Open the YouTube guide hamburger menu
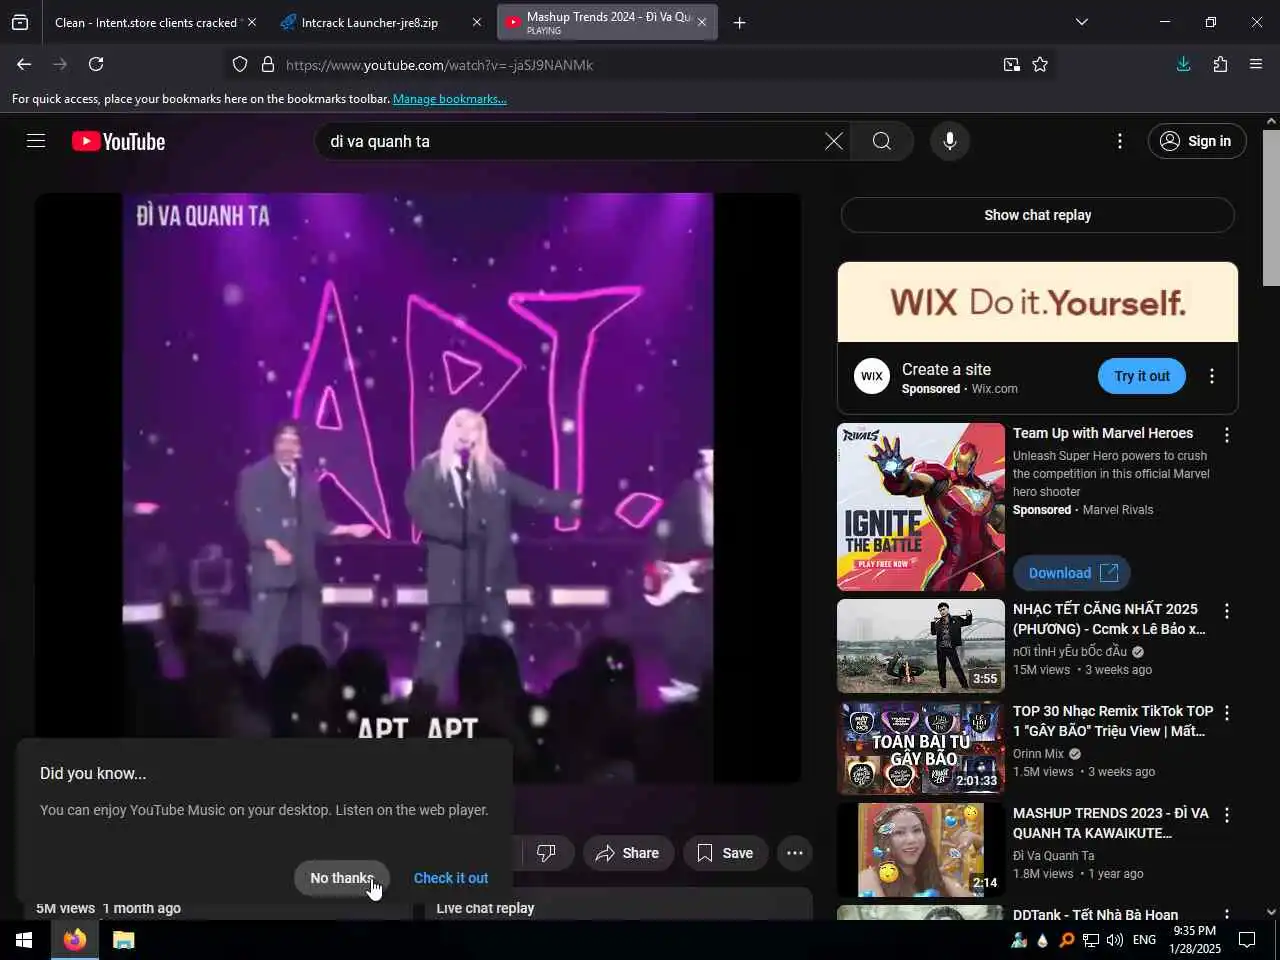 [36, 141]
